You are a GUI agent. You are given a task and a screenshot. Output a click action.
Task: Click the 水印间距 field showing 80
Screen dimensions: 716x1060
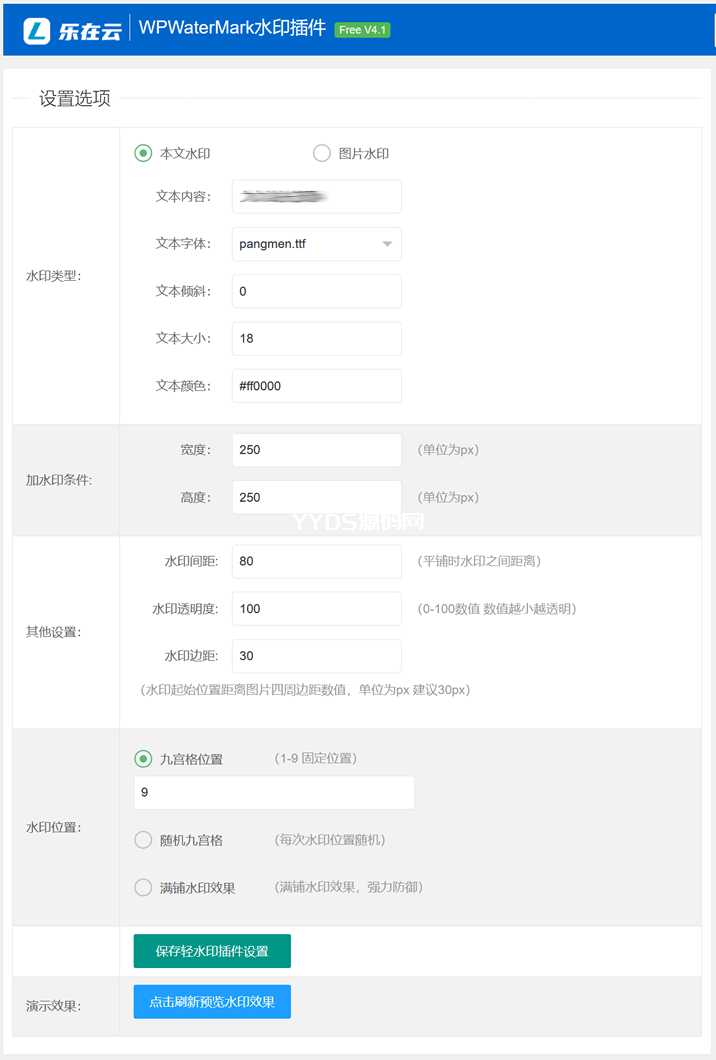point(316,561)
